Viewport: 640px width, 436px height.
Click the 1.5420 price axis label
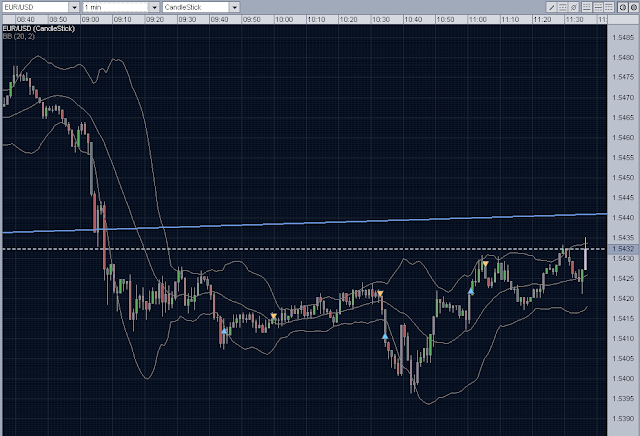(623, 298)
